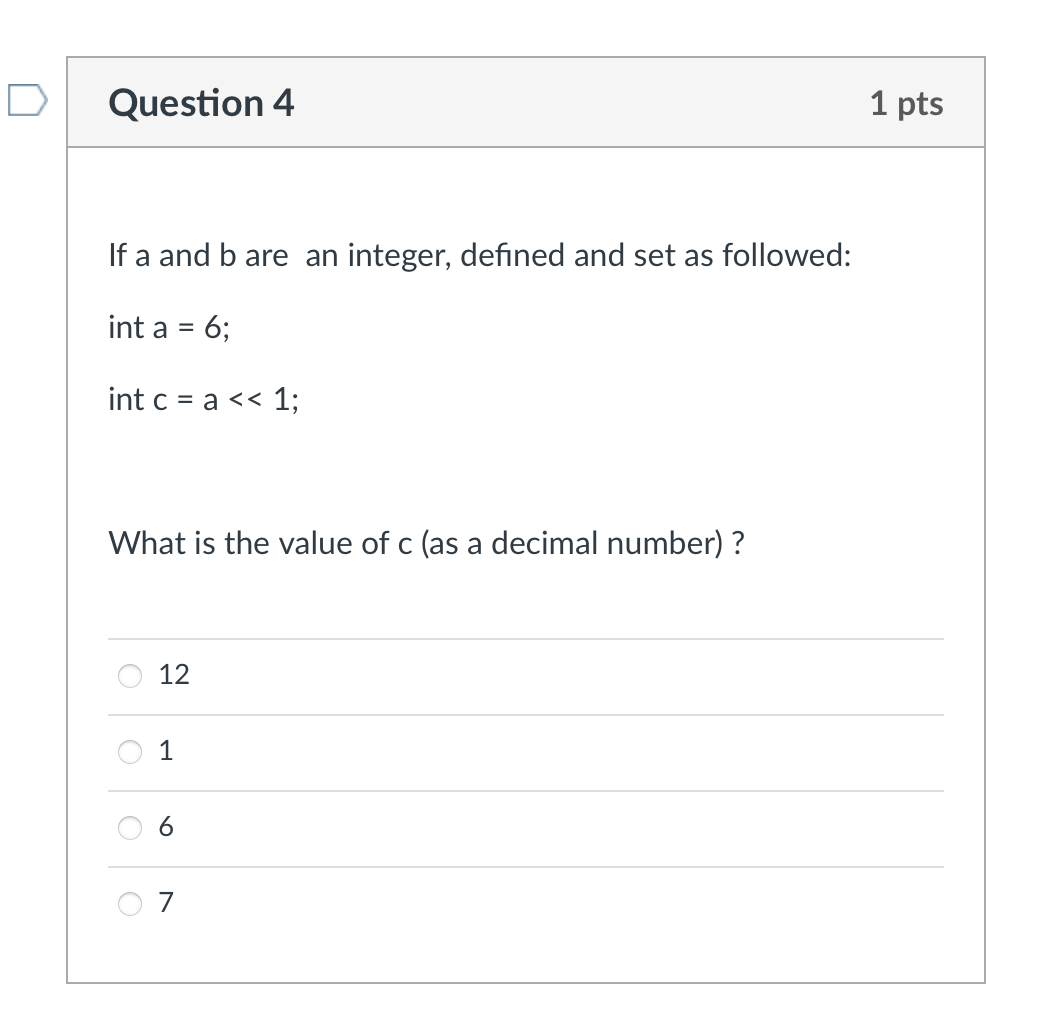This screenshot has width=1044, height=1014.
Task: Select the radio button for answer 6
Action: tap(129, 829)
